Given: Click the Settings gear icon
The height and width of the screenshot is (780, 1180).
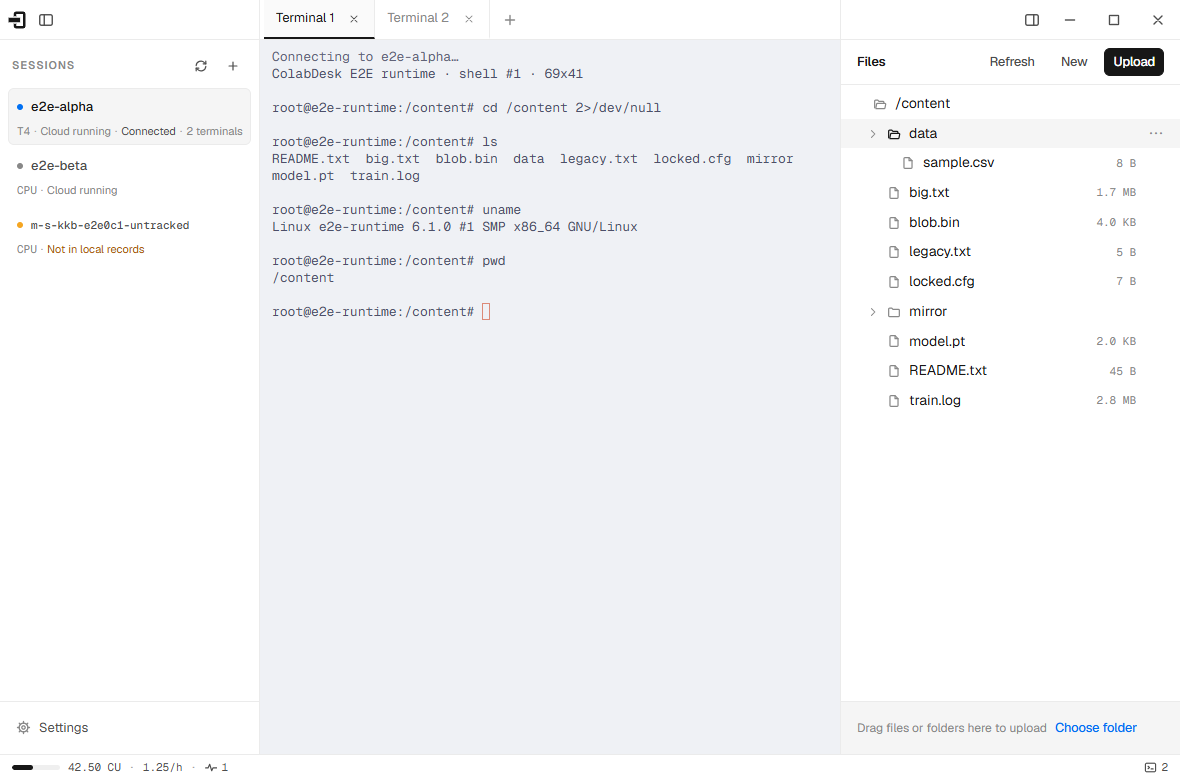Looking at the screenshot, I should tap(23, 727).
